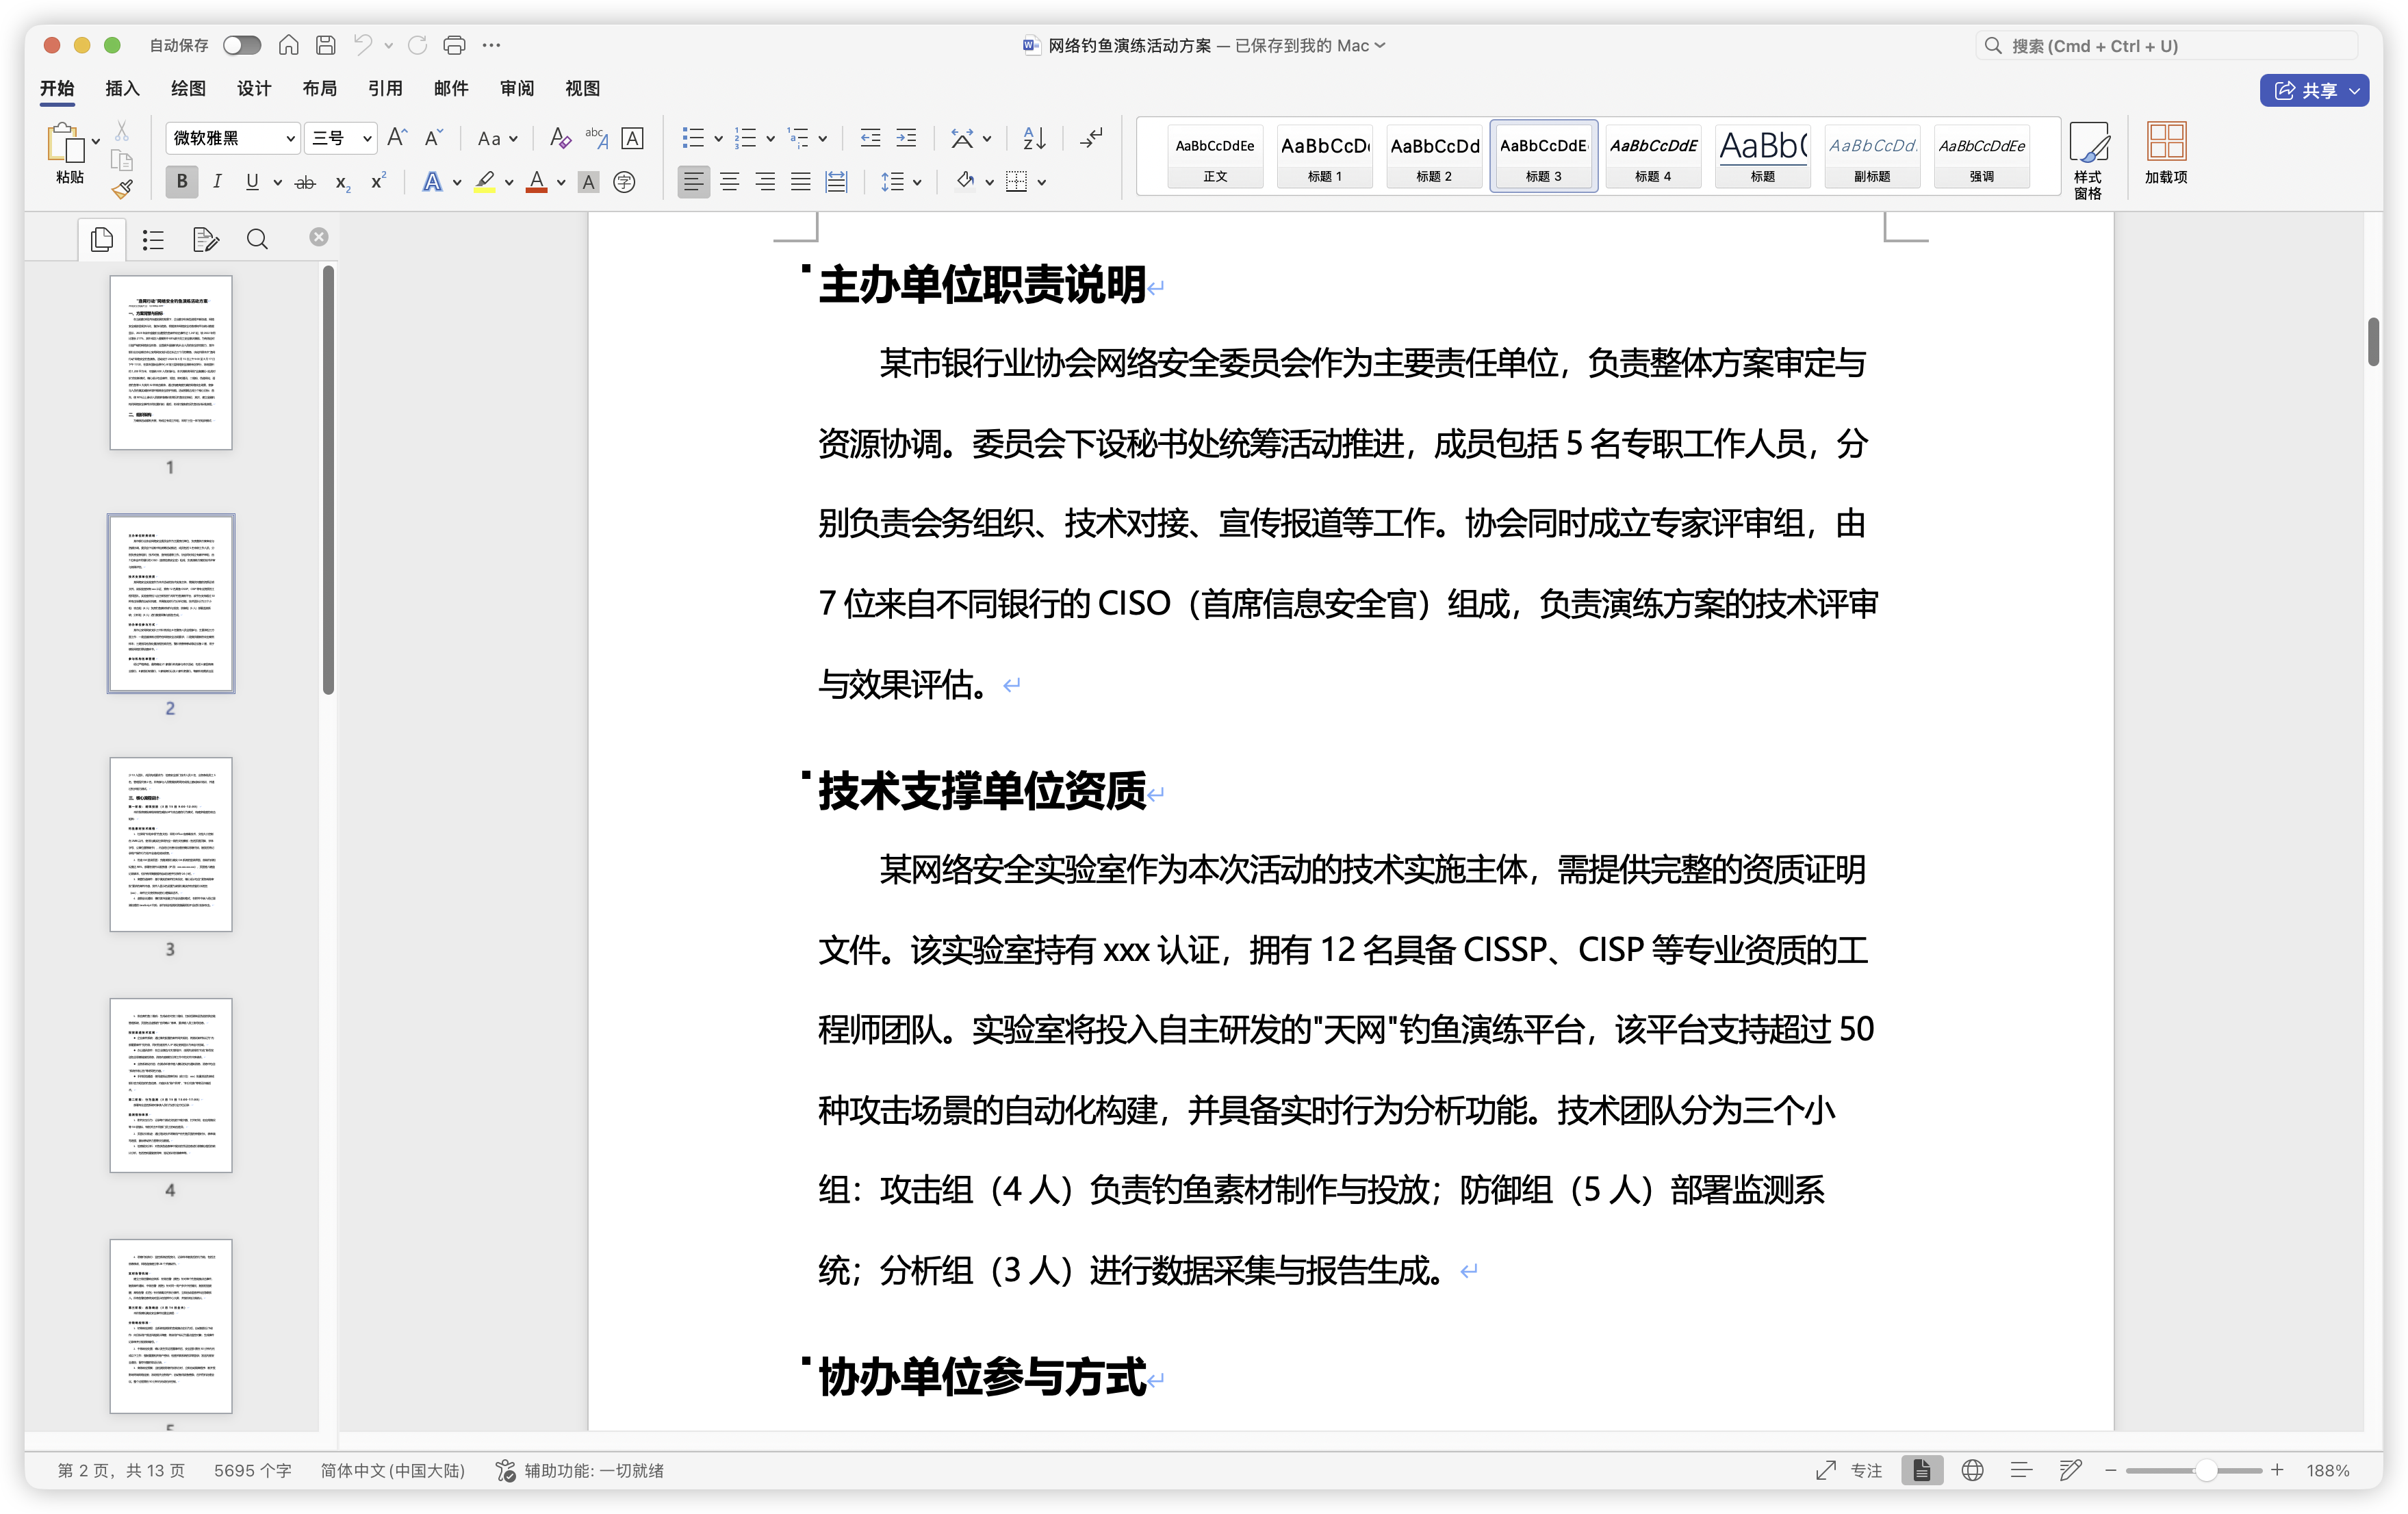The image size is (2408, 1514).
Task: Click the clear formatting icon
Action: pos(561,138)
